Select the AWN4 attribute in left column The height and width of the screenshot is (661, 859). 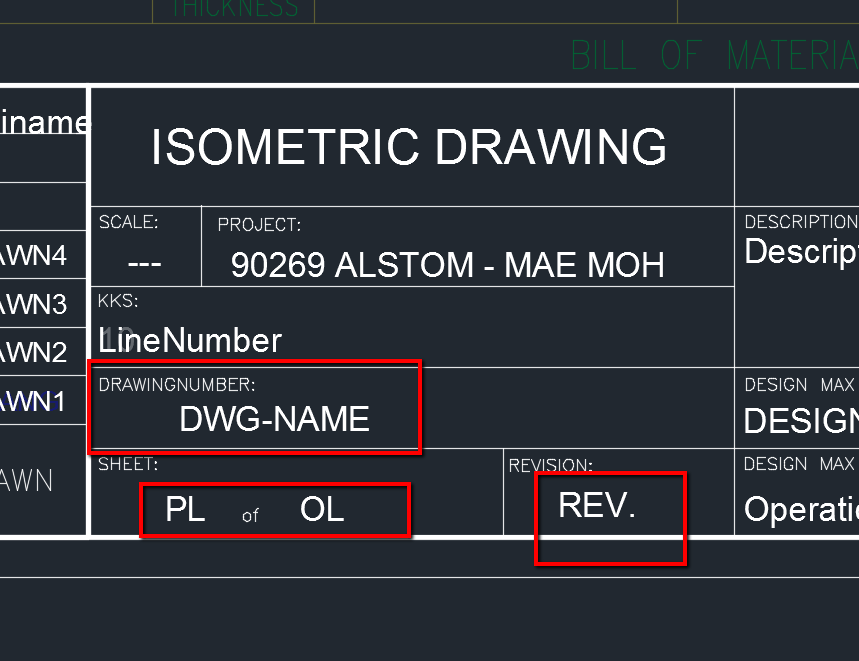click(x=33, y=255)
